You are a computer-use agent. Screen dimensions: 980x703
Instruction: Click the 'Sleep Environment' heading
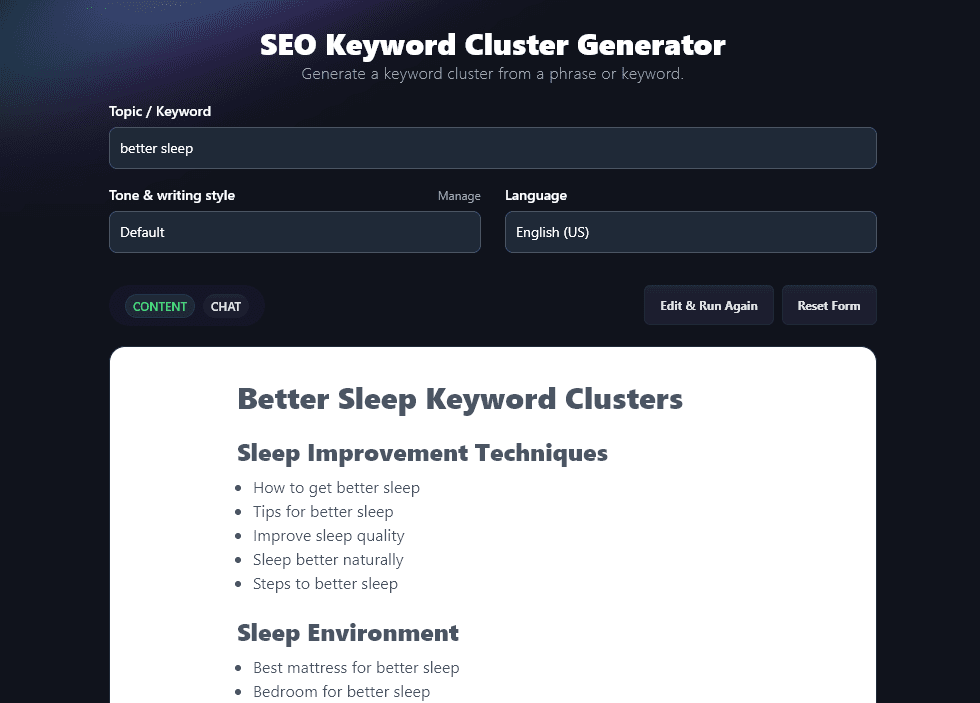point(348,633)
